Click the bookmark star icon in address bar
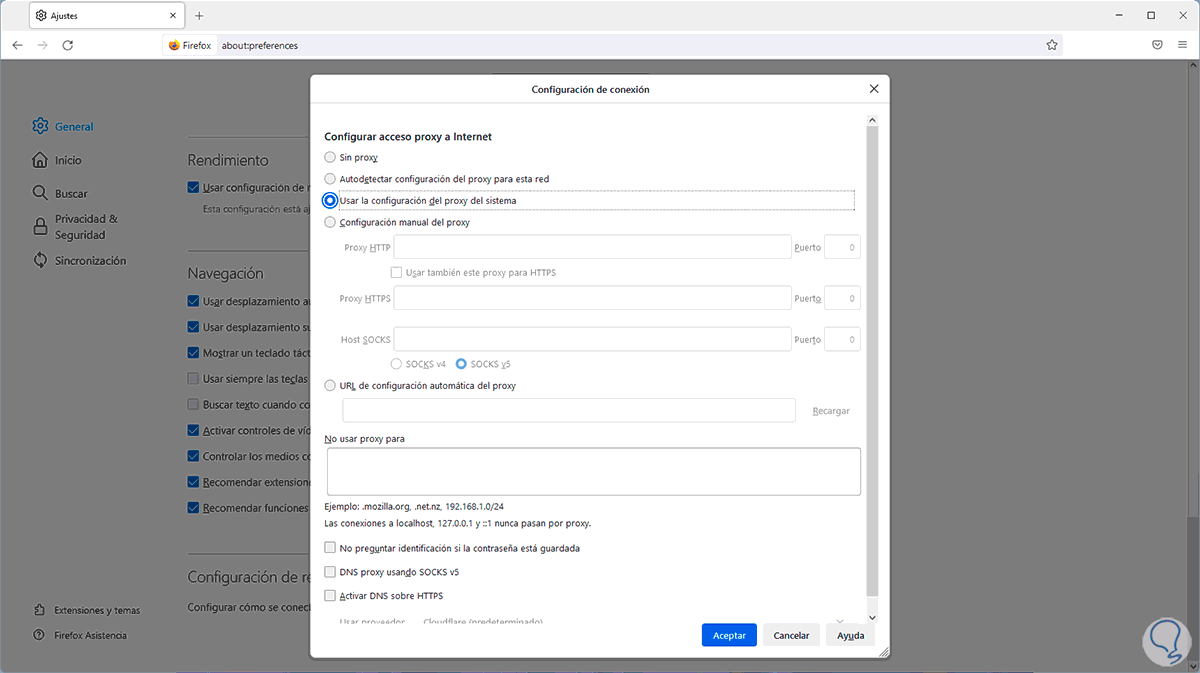The height and width of the screenshot is (673, 1200). click(1052, 45)
